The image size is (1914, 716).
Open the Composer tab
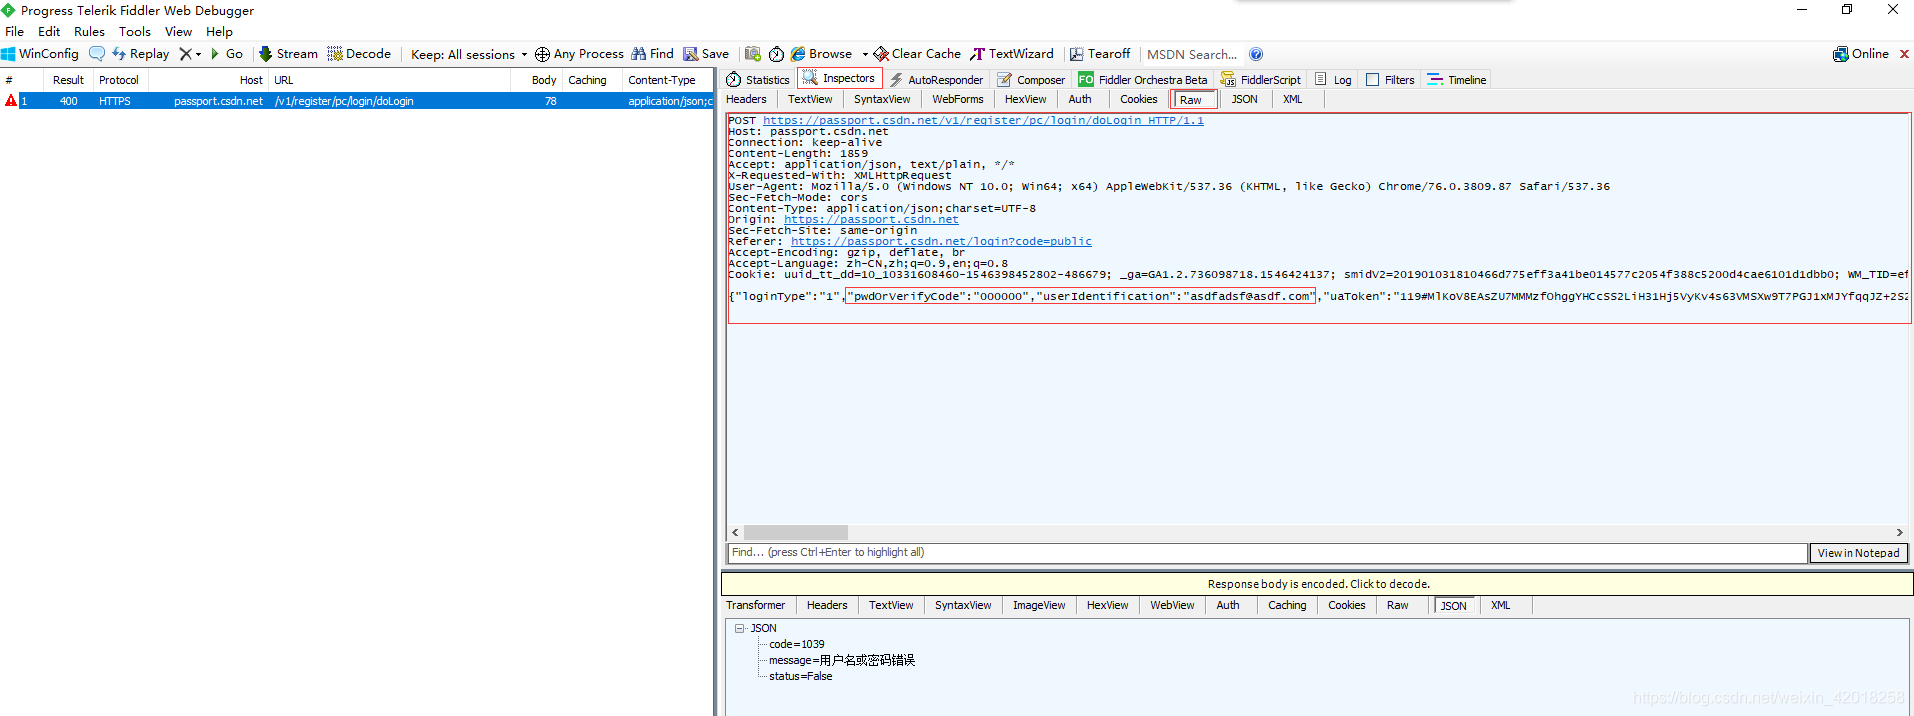[x=1031, y=79]
